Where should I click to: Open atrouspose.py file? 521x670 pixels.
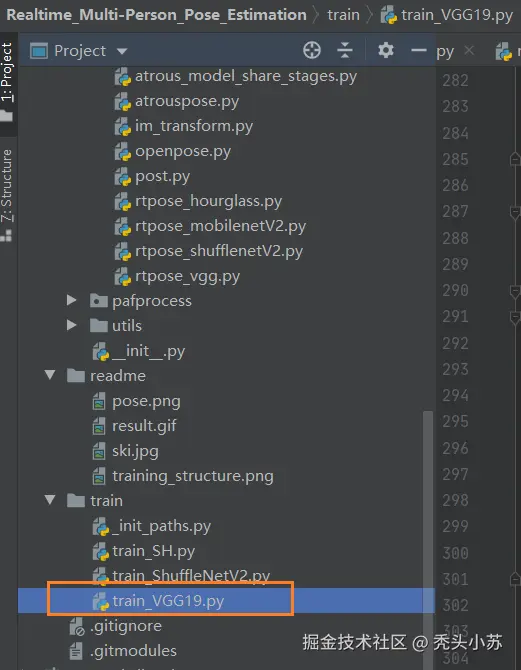(x=187, y=102)
